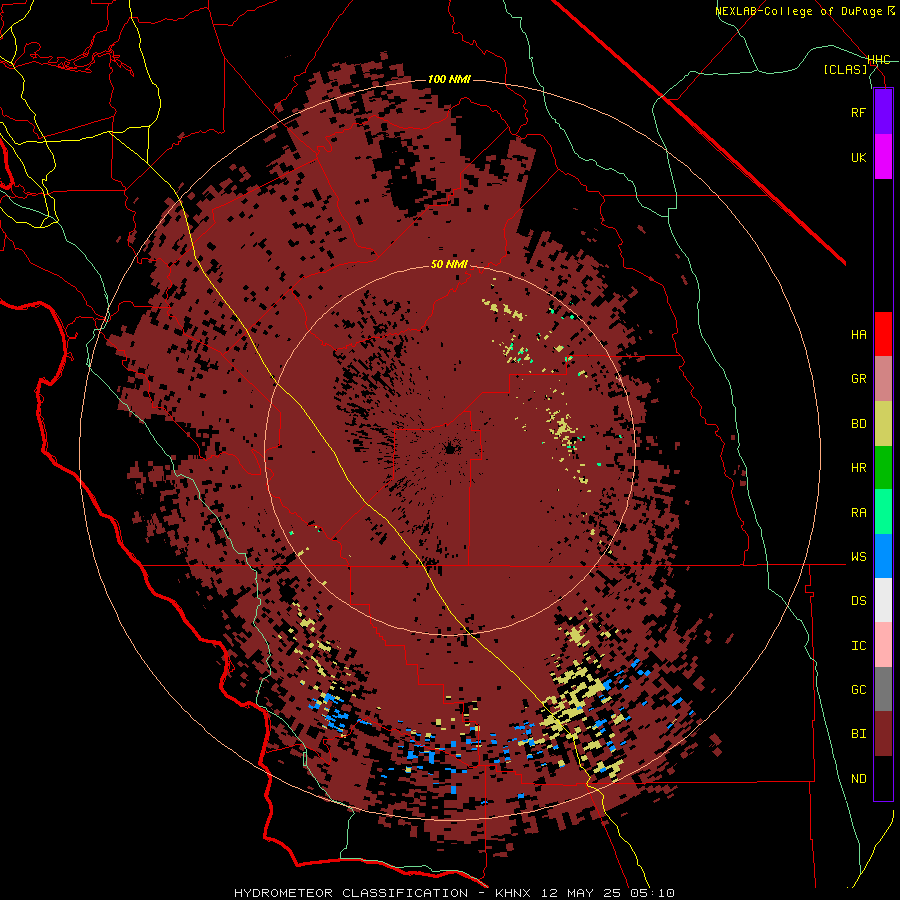
Task: Select the GR pink legend swatch
Action: point(883,379)
